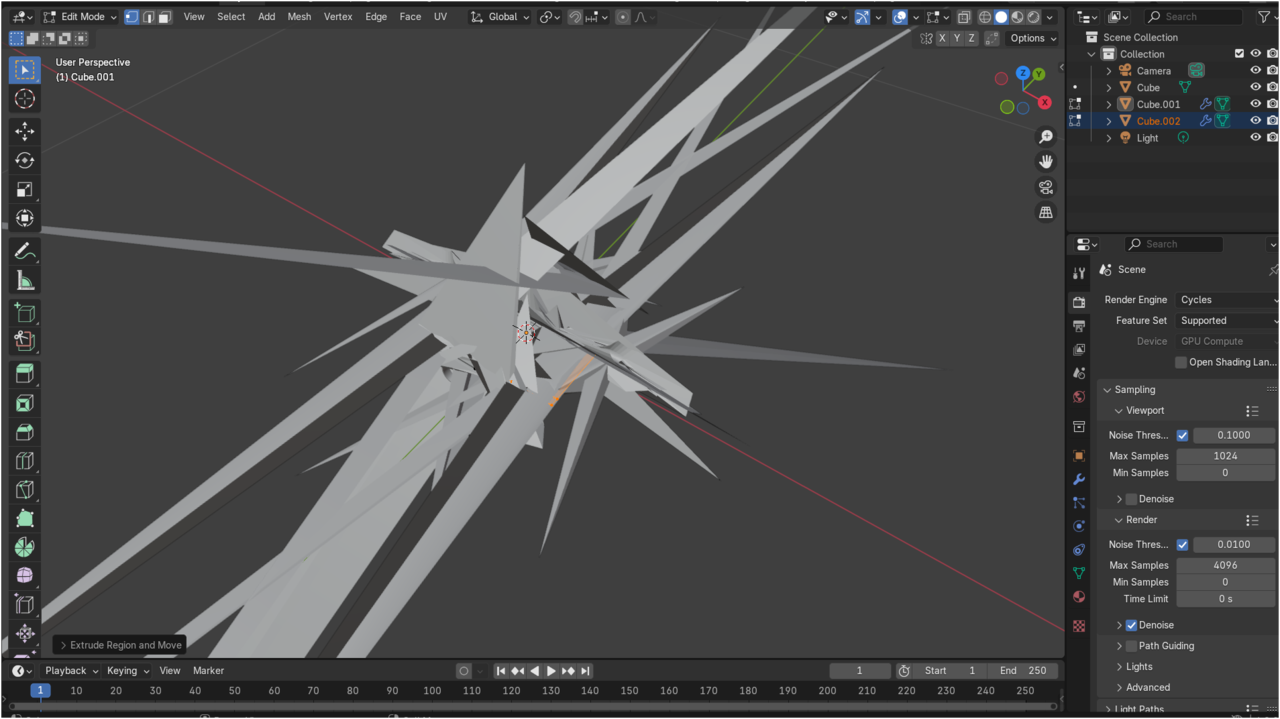Hide Cube.002 with its eye icon
Image resolution: width=1280 pixels, height=719 pixels.
[1255, 121]
